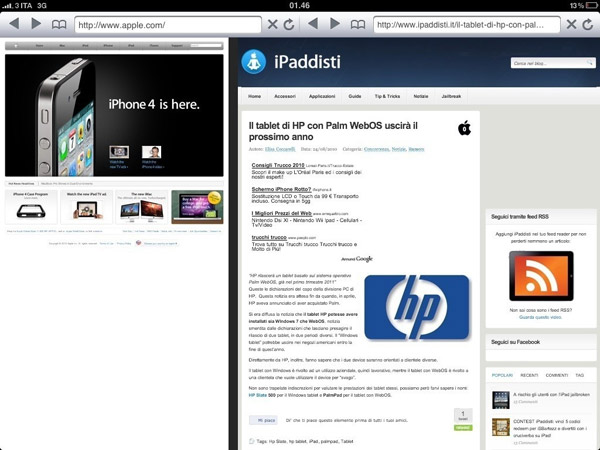Switch to the RECENTI tab
The height and width of the screenshot is (450, 600).
point(529,375)
